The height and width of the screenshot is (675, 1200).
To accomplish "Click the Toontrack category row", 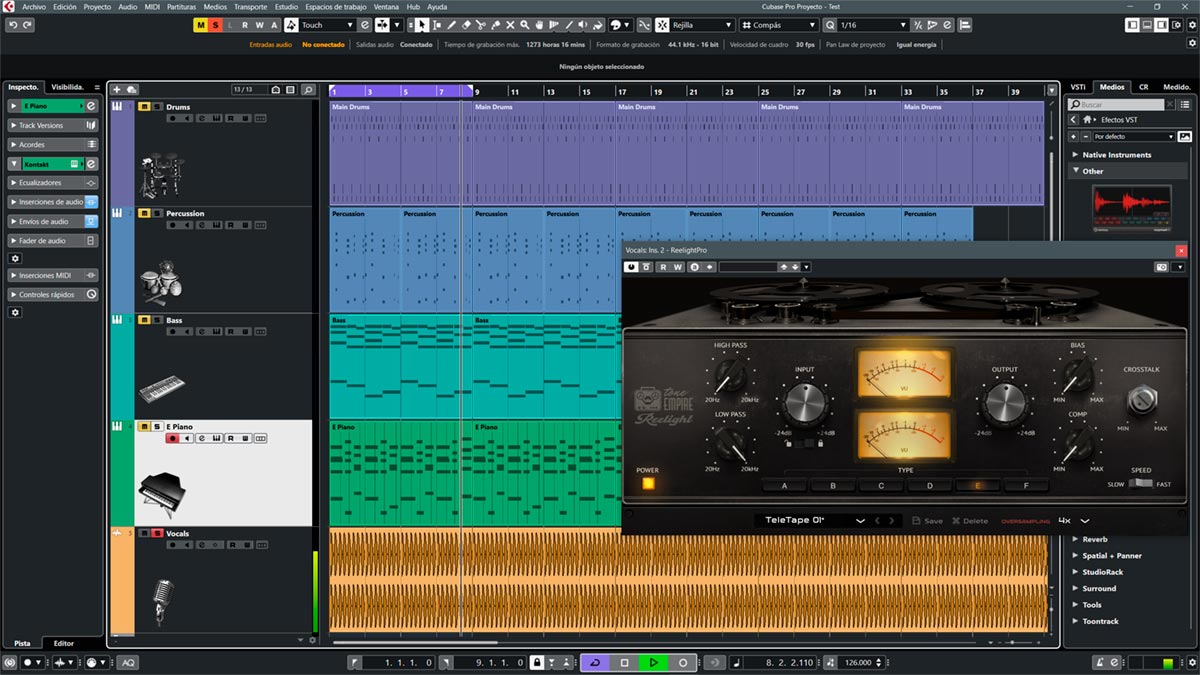I will pyautogui.click(x=1128, y=621).
